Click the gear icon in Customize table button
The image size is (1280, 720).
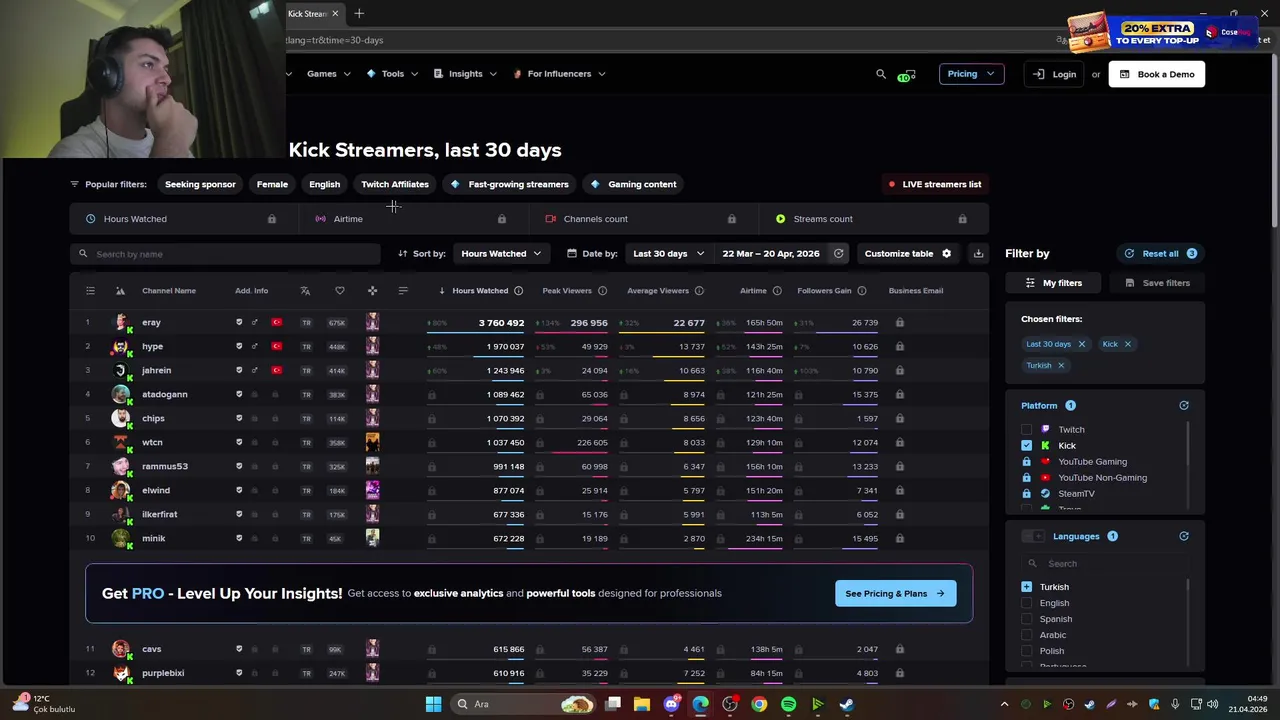click(946, 254)
